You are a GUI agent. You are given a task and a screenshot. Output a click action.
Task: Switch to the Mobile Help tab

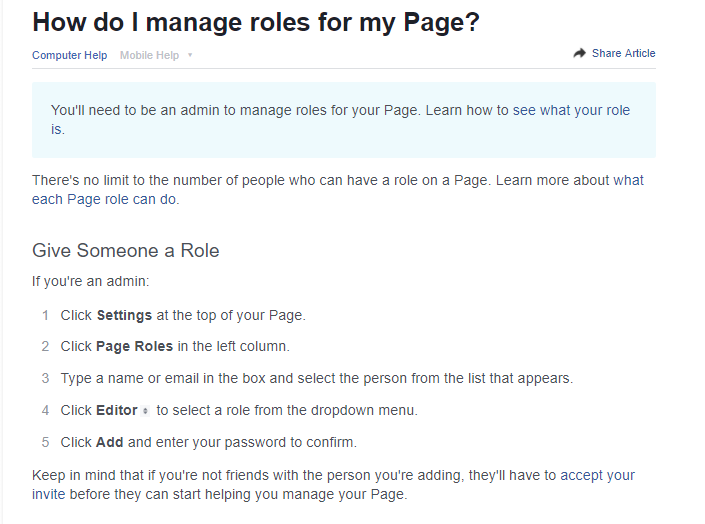149,55
